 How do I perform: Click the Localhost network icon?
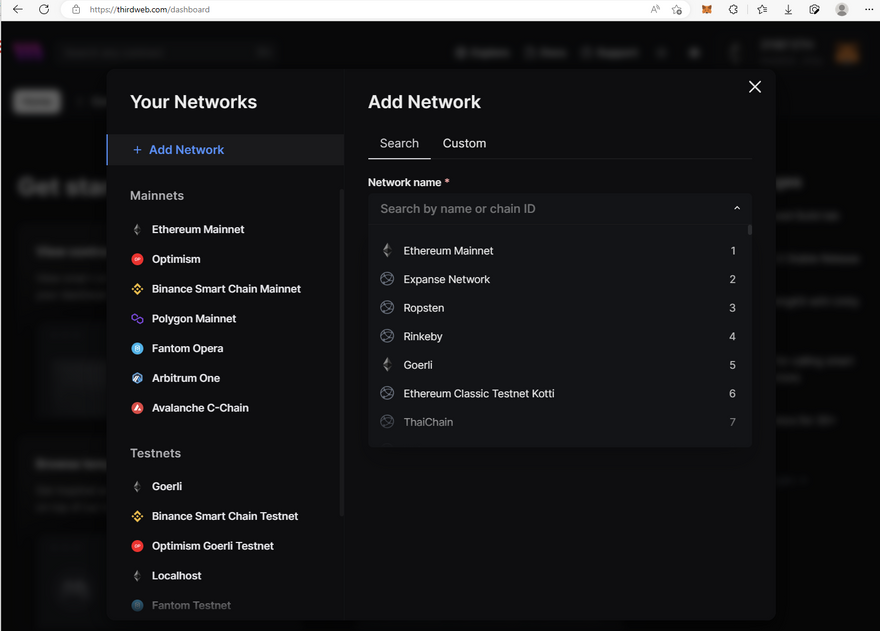click(137, 575)
